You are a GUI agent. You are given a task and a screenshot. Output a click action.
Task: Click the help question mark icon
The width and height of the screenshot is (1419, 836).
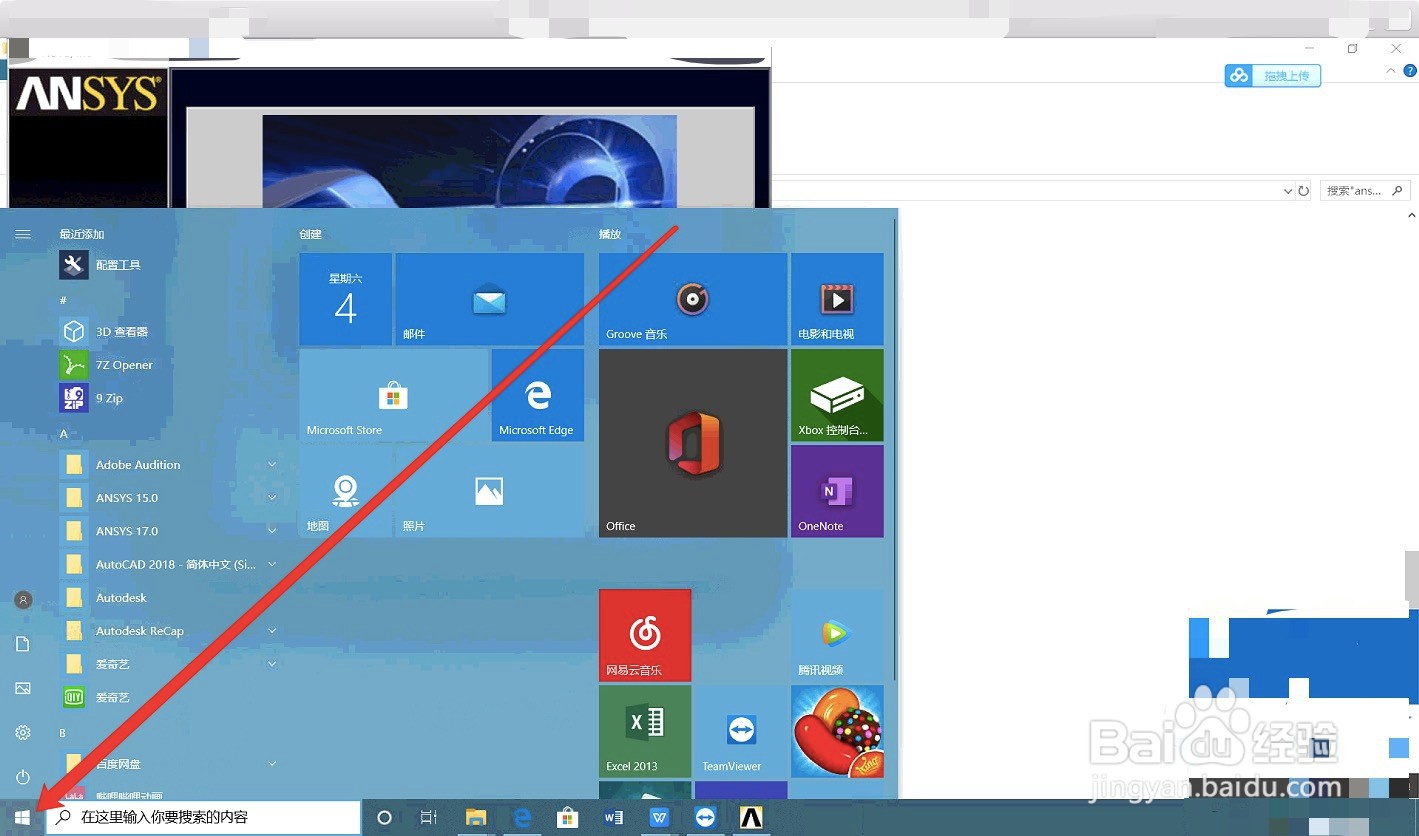[x=1410, y=71]
